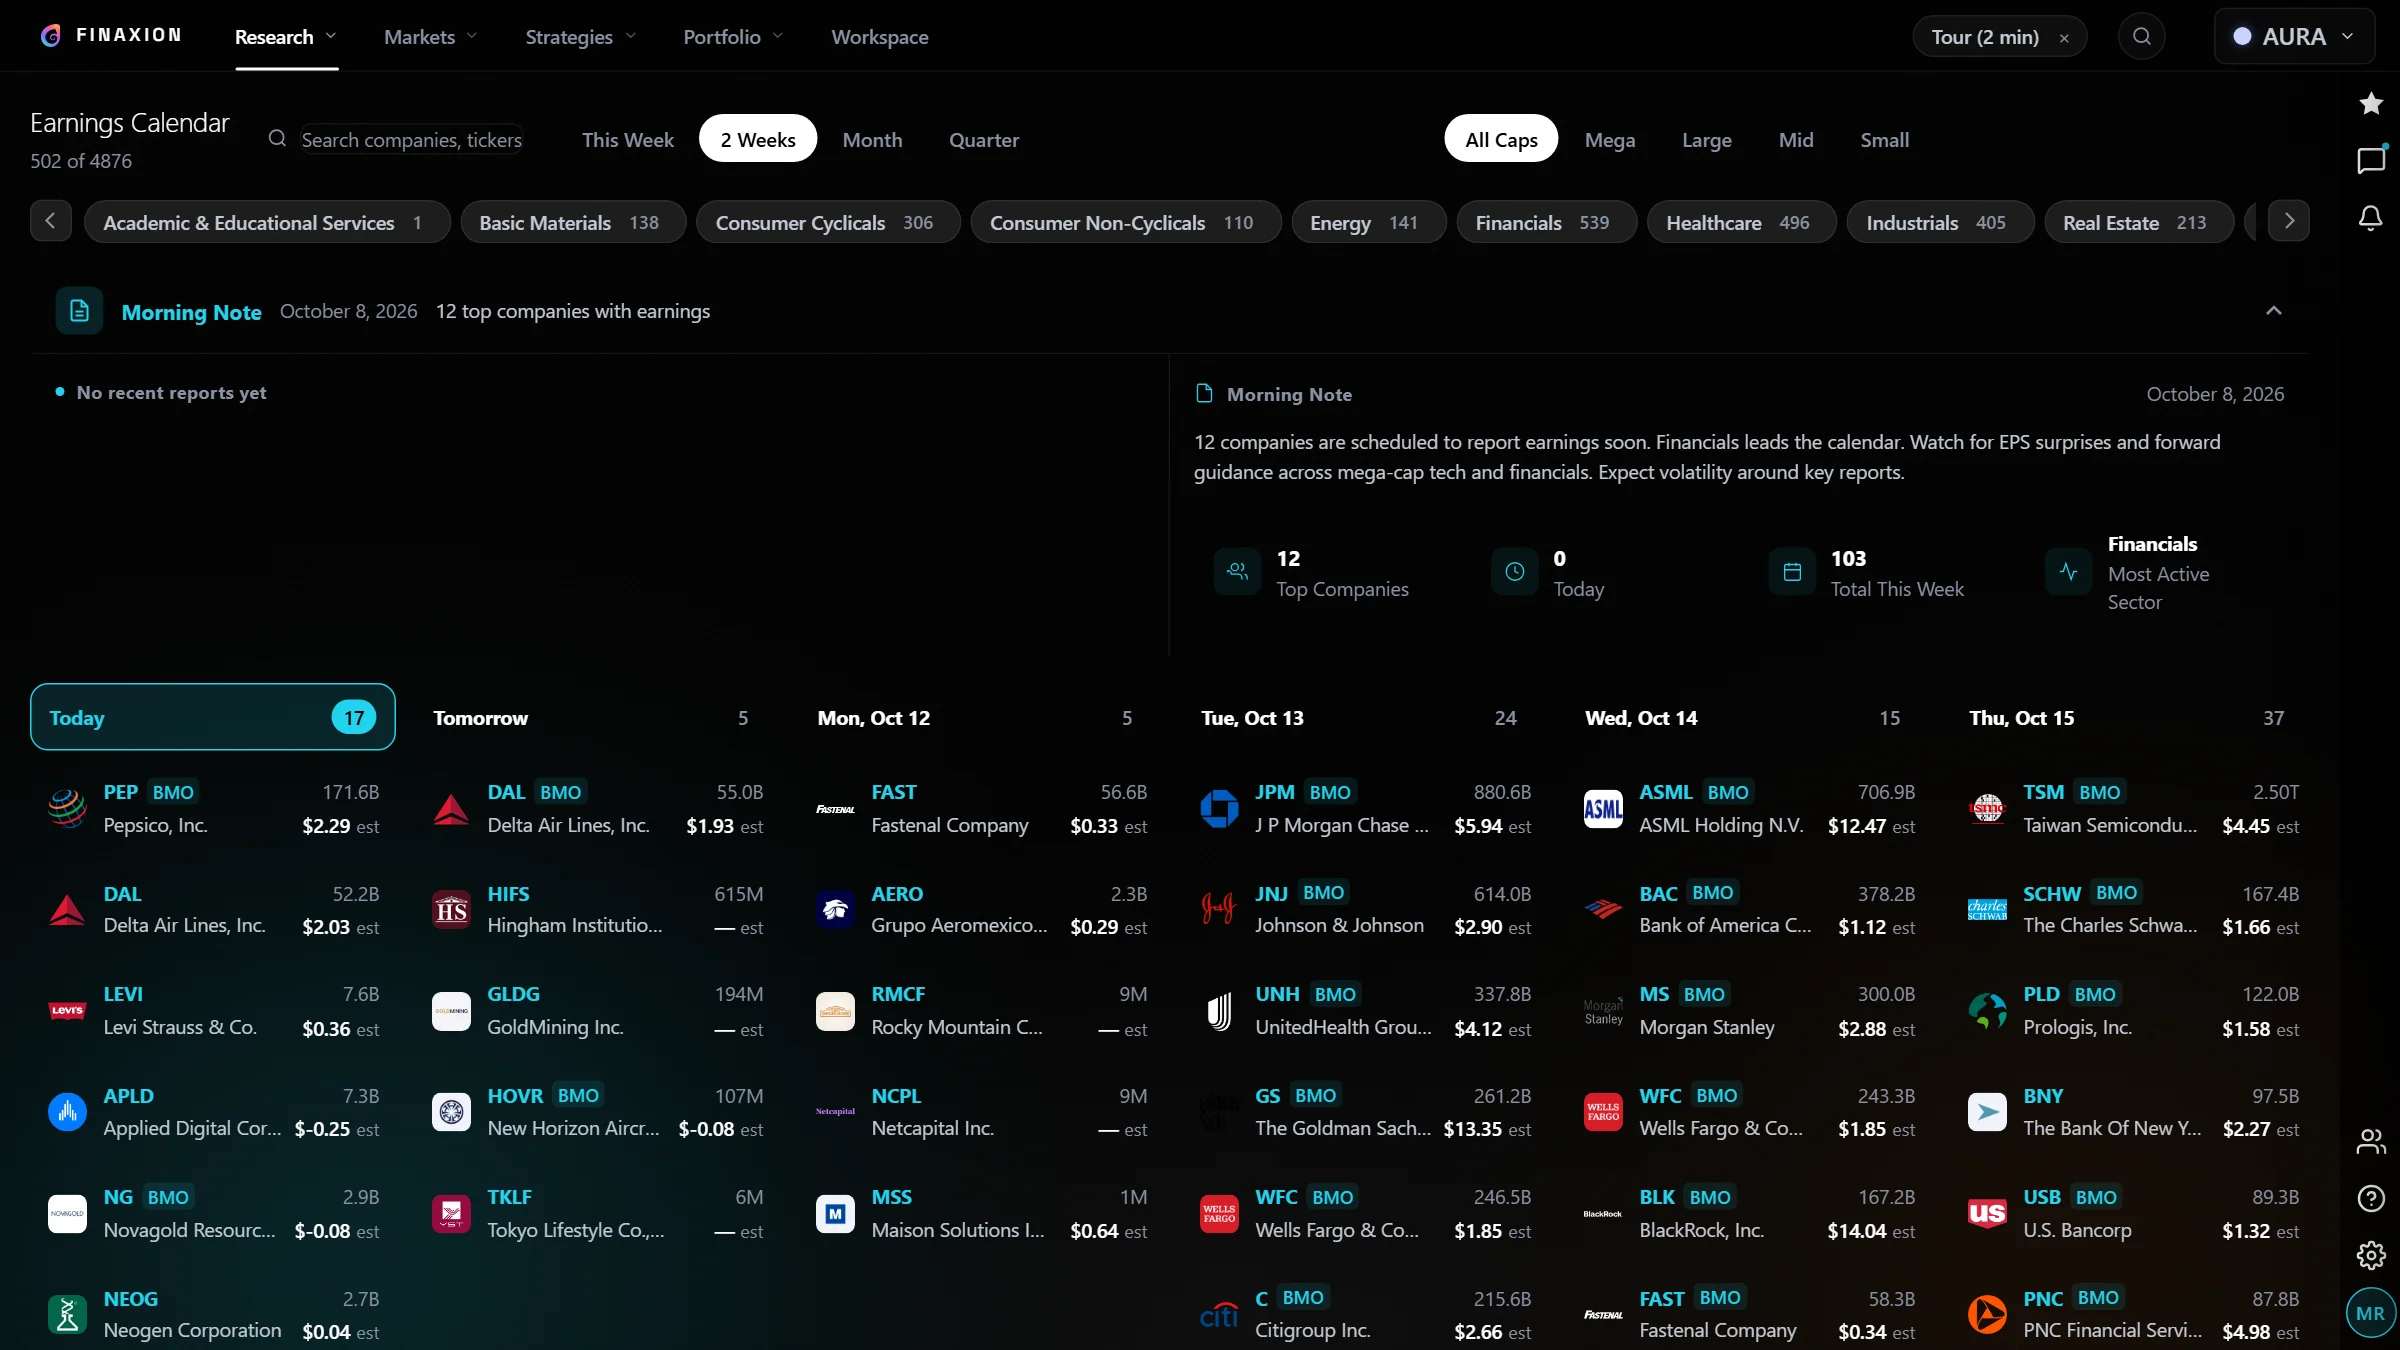Click the Citigroup logo icon
This screenshot has width=2400, height=1350.
coord(1219,1314)
